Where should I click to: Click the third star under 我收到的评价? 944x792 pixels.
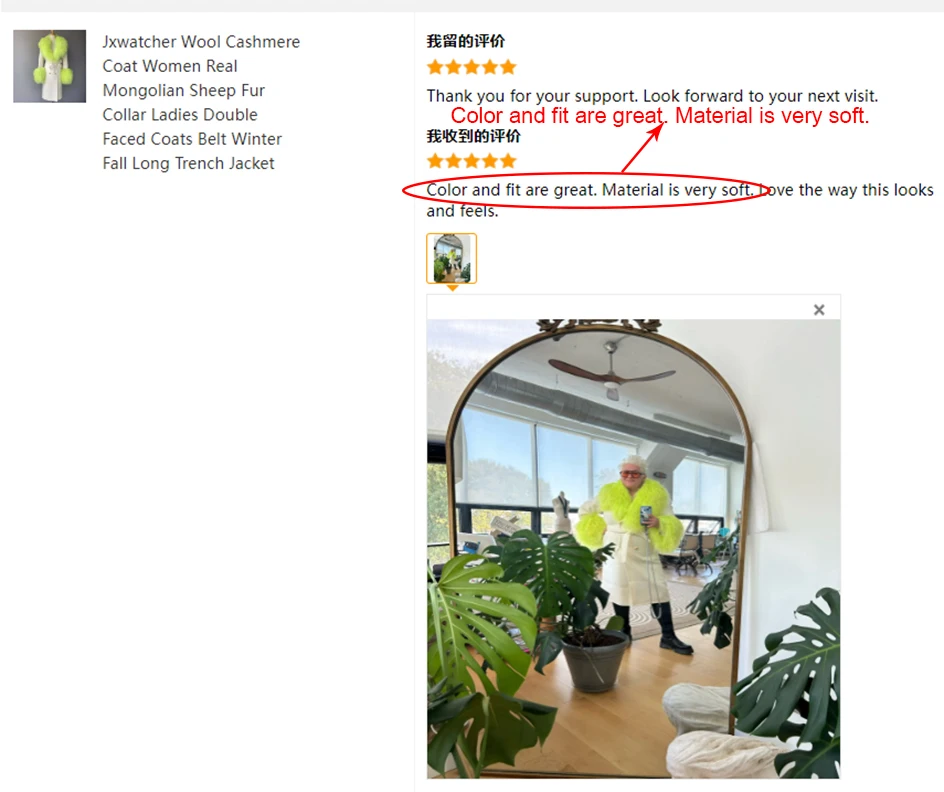(x=472, y=161)
